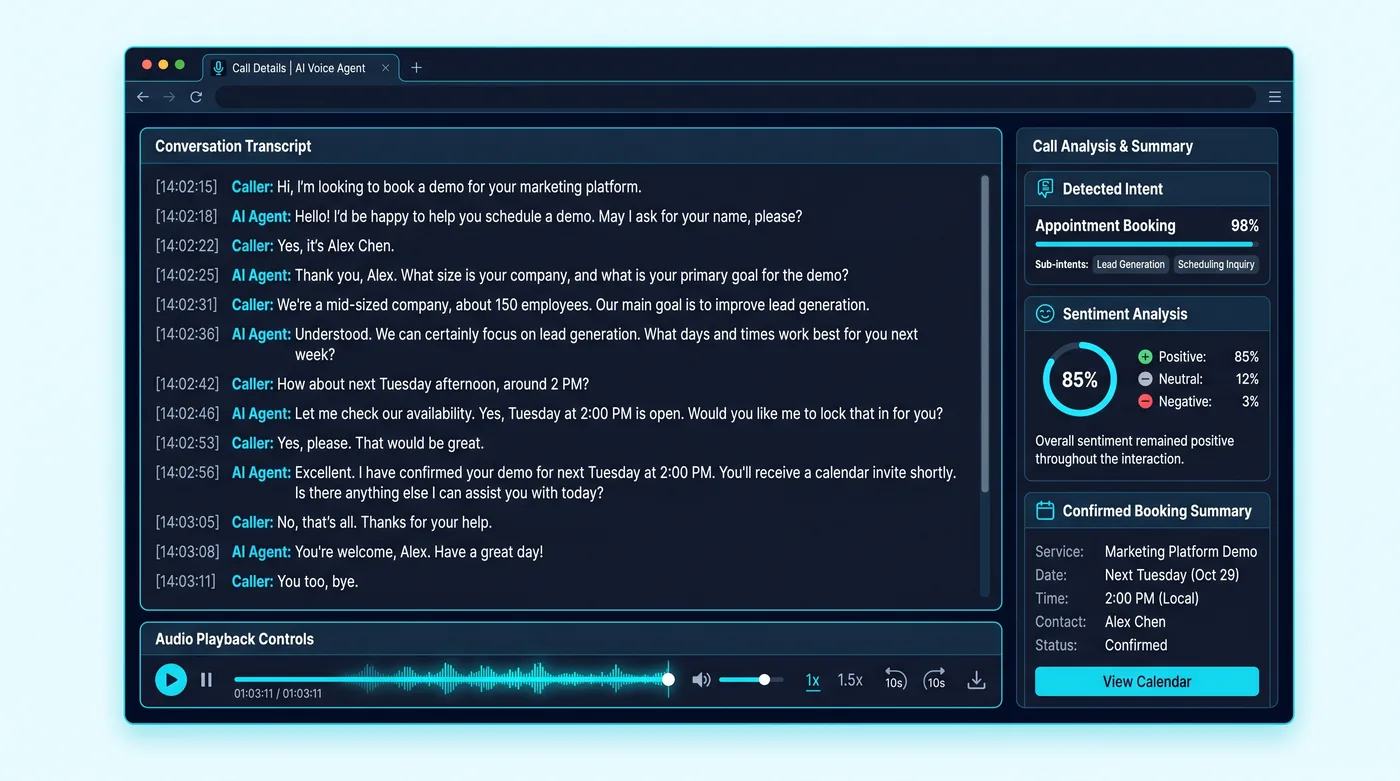The height and width of the screenshot is (781, 1400).
Task: Open the View Calendar button
Action: tap(1147, 682)
